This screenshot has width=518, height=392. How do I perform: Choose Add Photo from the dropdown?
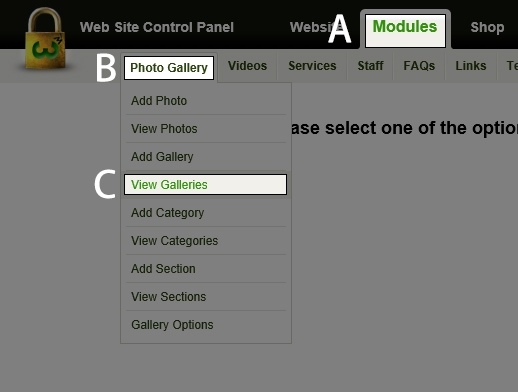point(206,101)
